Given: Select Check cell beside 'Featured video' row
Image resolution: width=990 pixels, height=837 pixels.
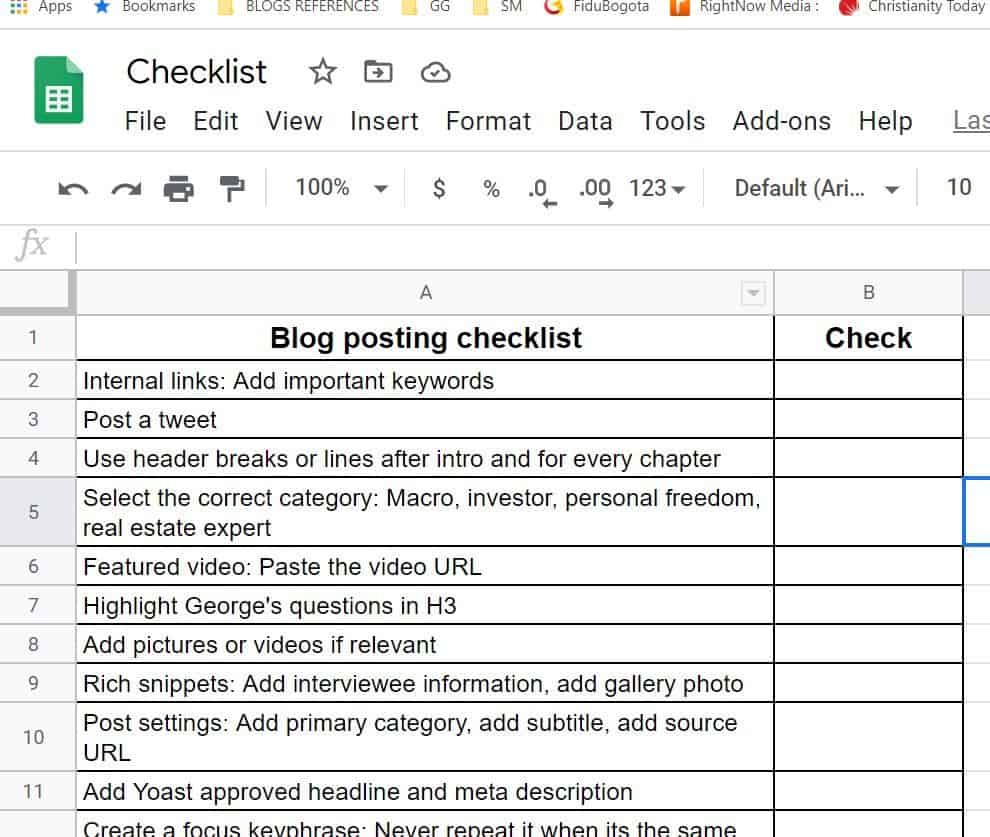Looking at the screenshot, I should [x=868, y=567].
